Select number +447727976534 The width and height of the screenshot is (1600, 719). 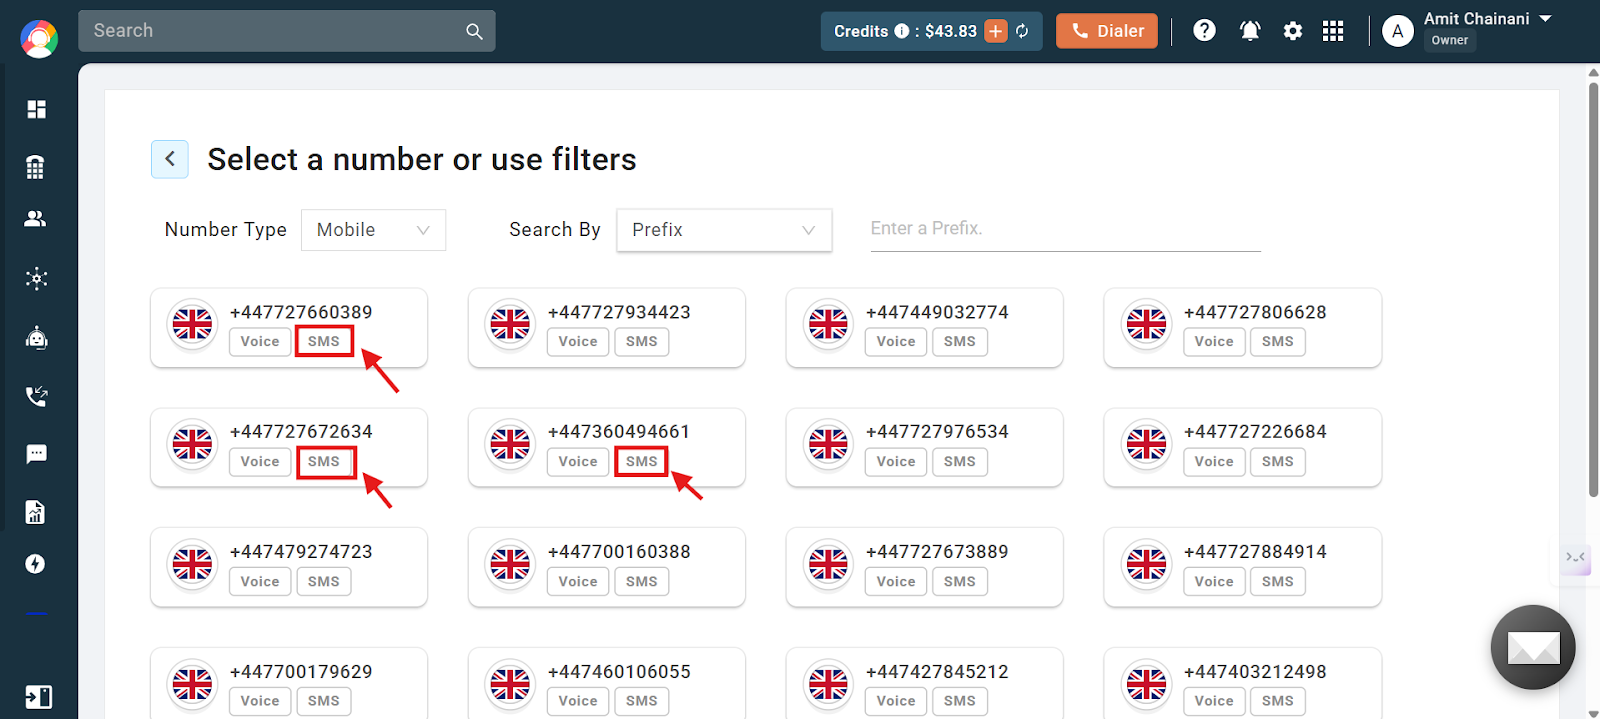(x=925, y=447)
